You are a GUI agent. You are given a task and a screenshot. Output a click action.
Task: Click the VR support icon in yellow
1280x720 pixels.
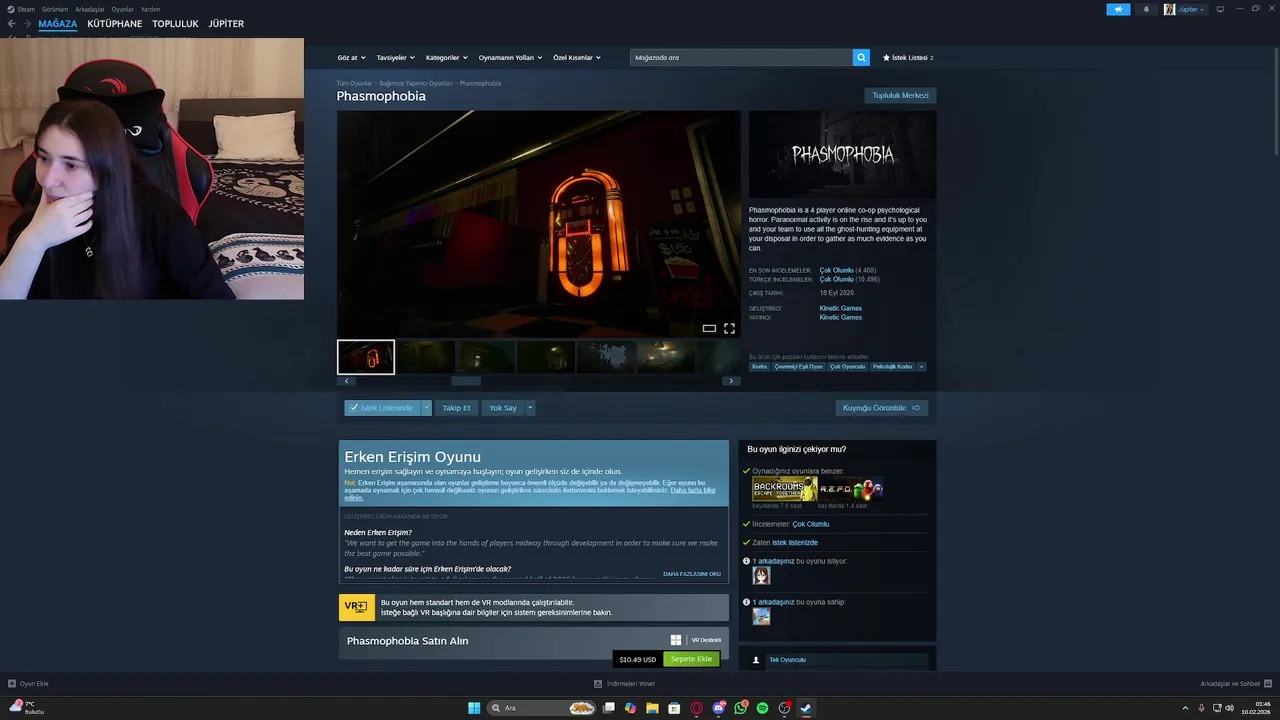click(357, 607)
